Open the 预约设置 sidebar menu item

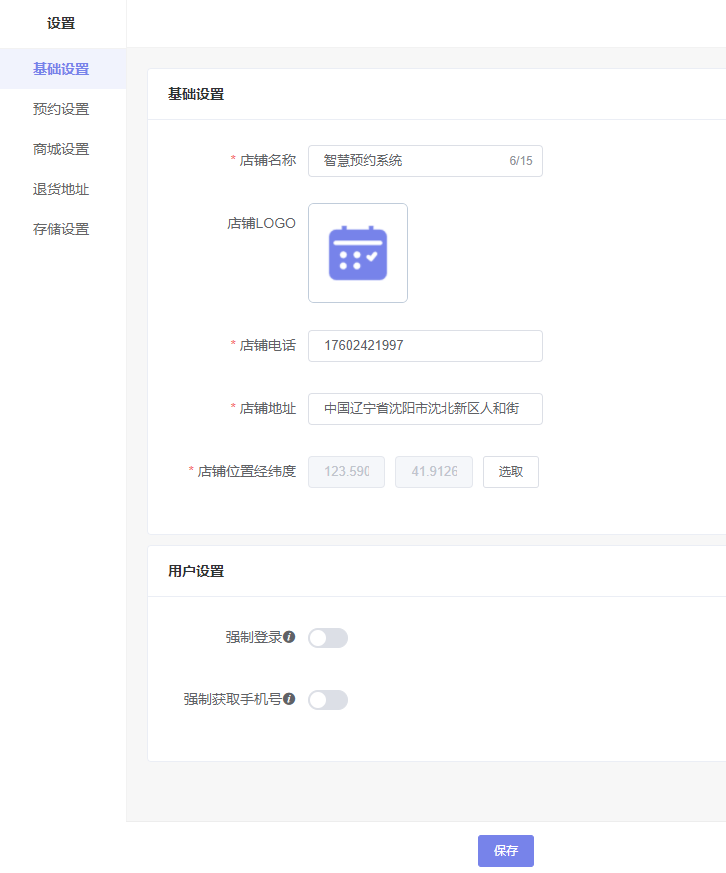pyautogui.click(x=61, y=109)
